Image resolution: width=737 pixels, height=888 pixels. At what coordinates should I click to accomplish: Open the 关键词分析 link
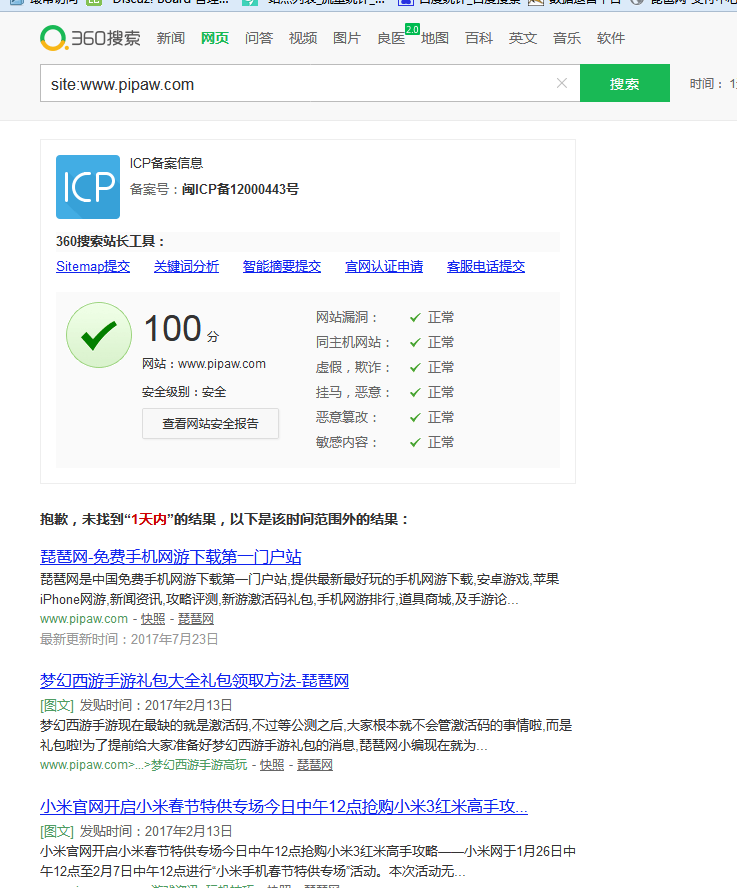(186, 266)
